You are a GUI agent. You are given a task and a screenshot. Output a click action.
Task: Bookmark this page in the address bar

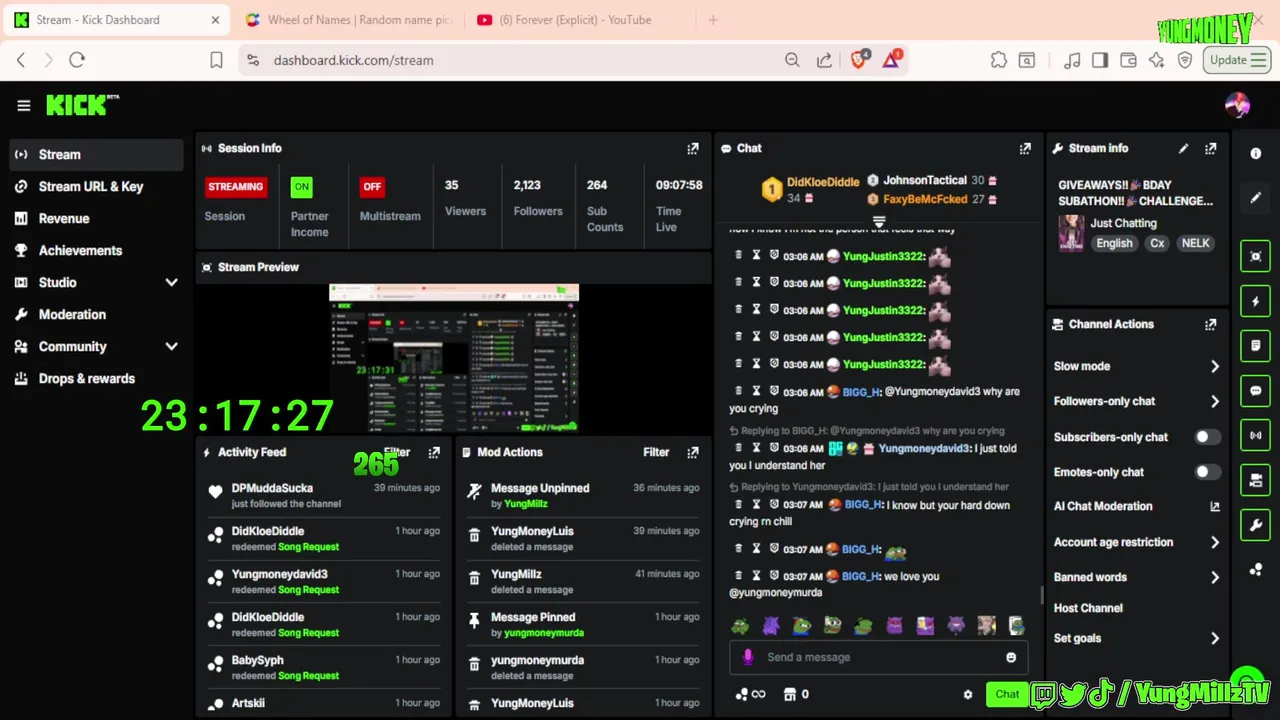point(216,60)
